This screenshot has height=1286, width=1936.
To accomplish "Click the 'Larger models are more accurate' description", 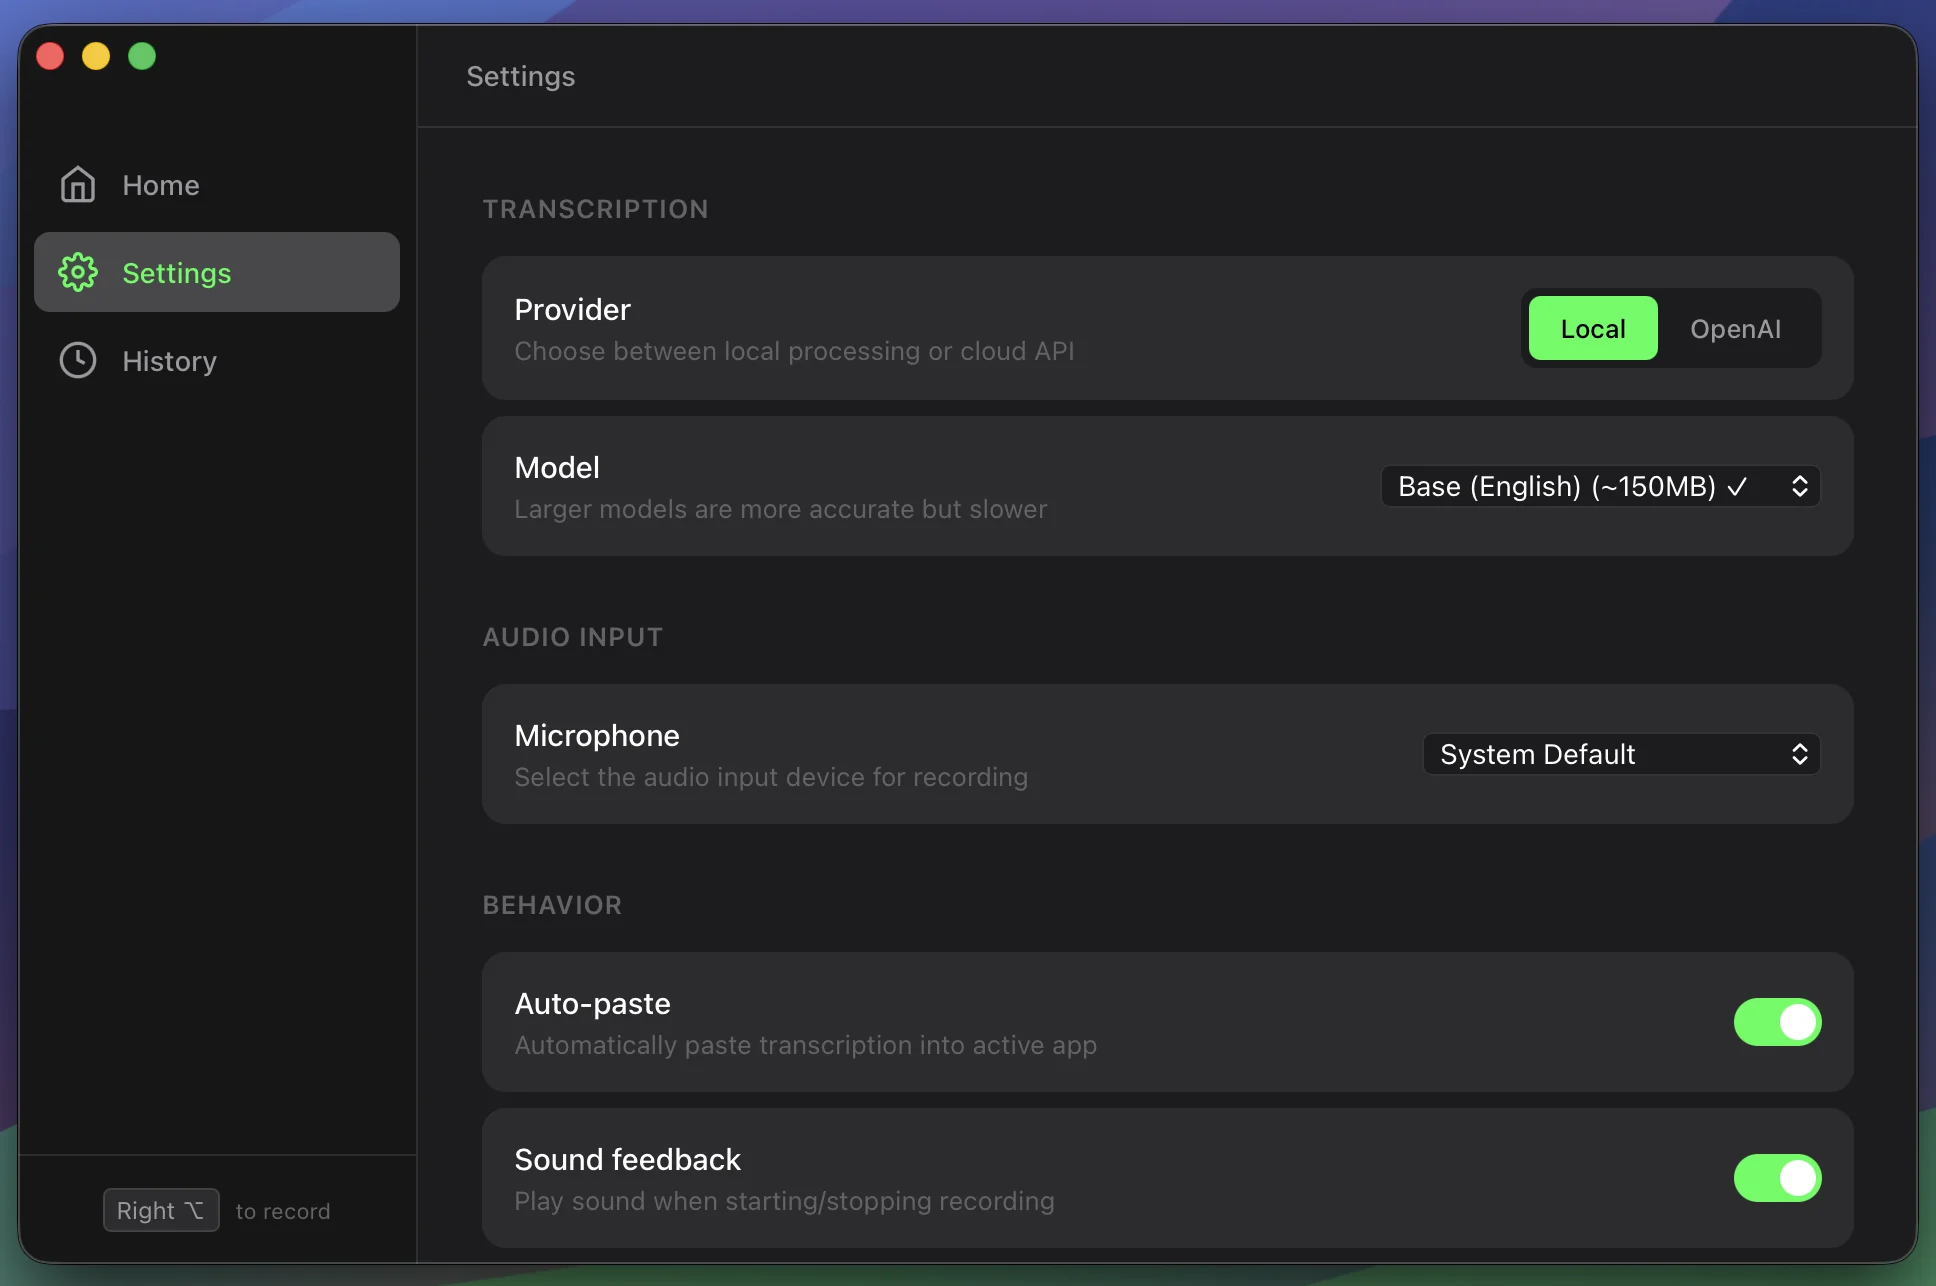I will [781, 510].
